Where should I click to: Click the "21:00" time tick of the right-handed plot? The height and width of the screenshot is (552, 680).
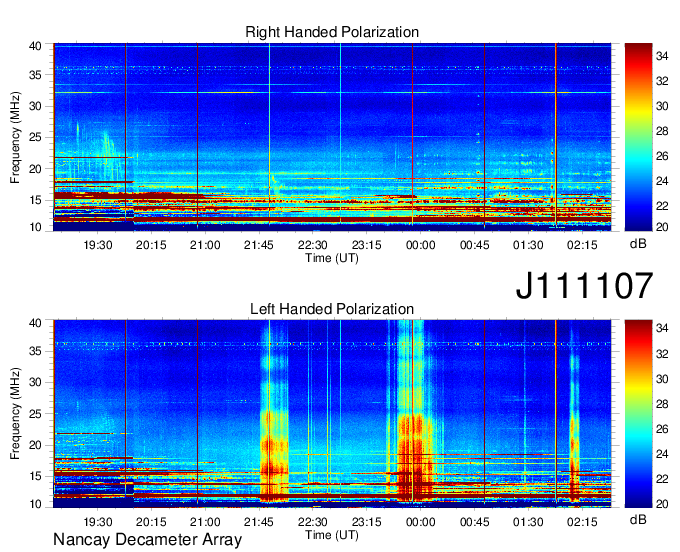(x=205, y=245)
